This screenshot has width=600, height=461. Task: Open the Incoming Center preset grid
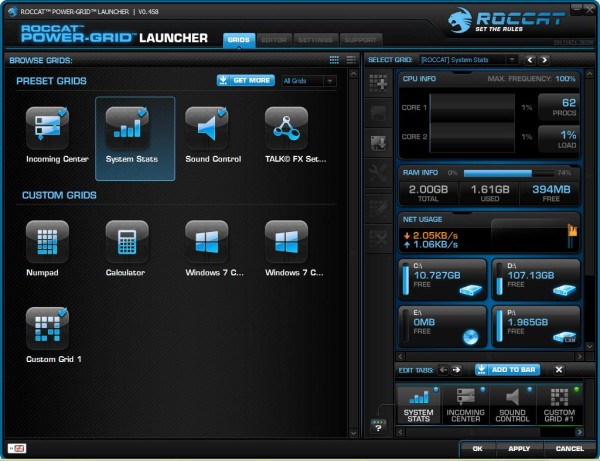point(47,128)
